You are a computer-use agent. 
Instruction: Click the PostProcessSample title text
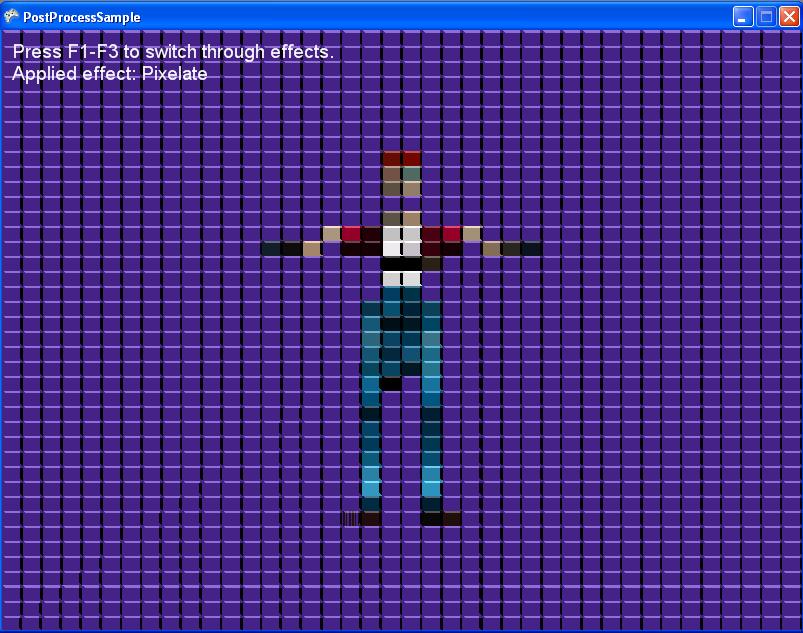[82, 17]
